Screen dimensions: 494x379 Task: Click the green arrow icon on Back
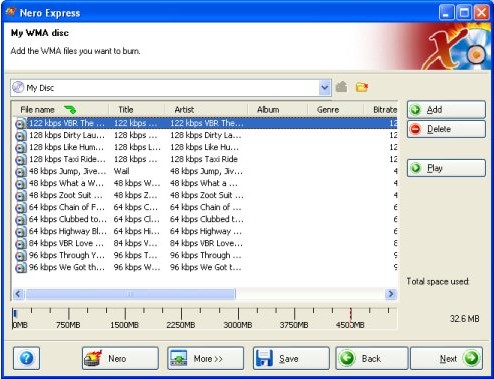pos(347,358)
